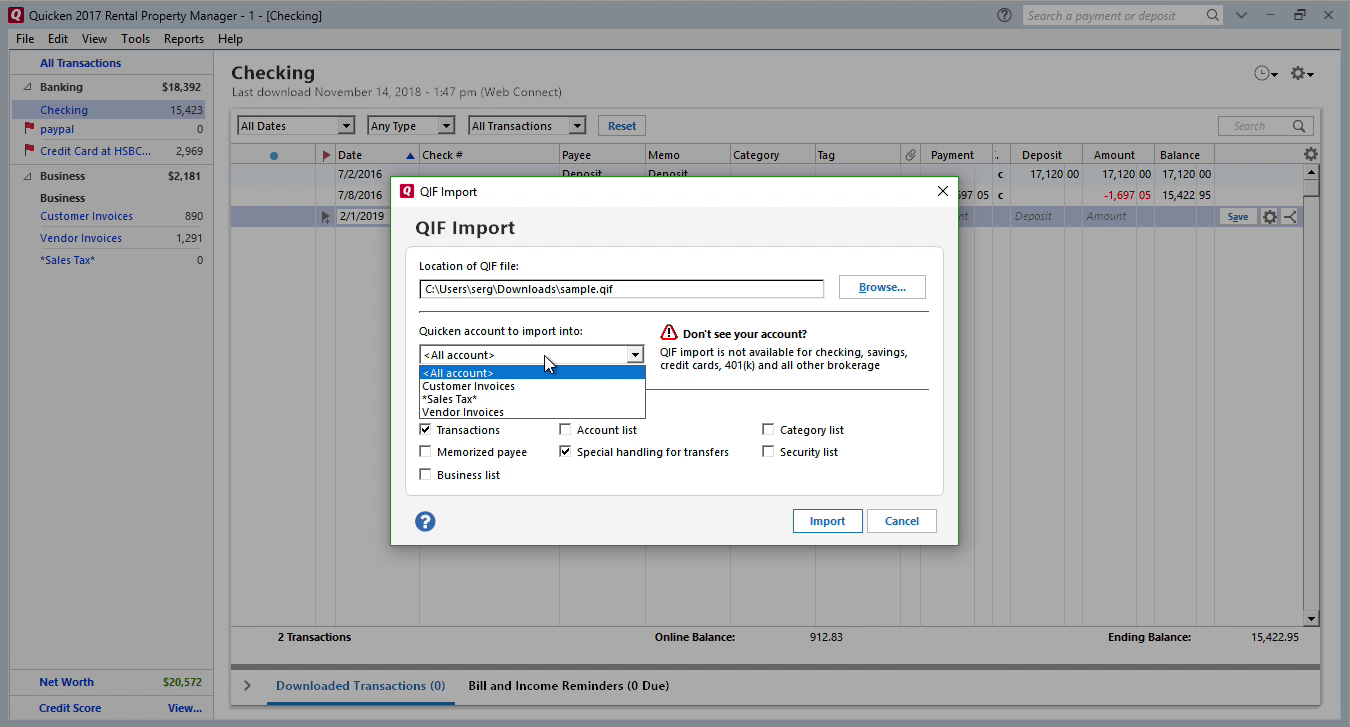The width and height of the screenshot is (1350, 727).
Task: Choose 'Vendor Invoices' from the account dropdown list
Action: (x=532, y=412)
